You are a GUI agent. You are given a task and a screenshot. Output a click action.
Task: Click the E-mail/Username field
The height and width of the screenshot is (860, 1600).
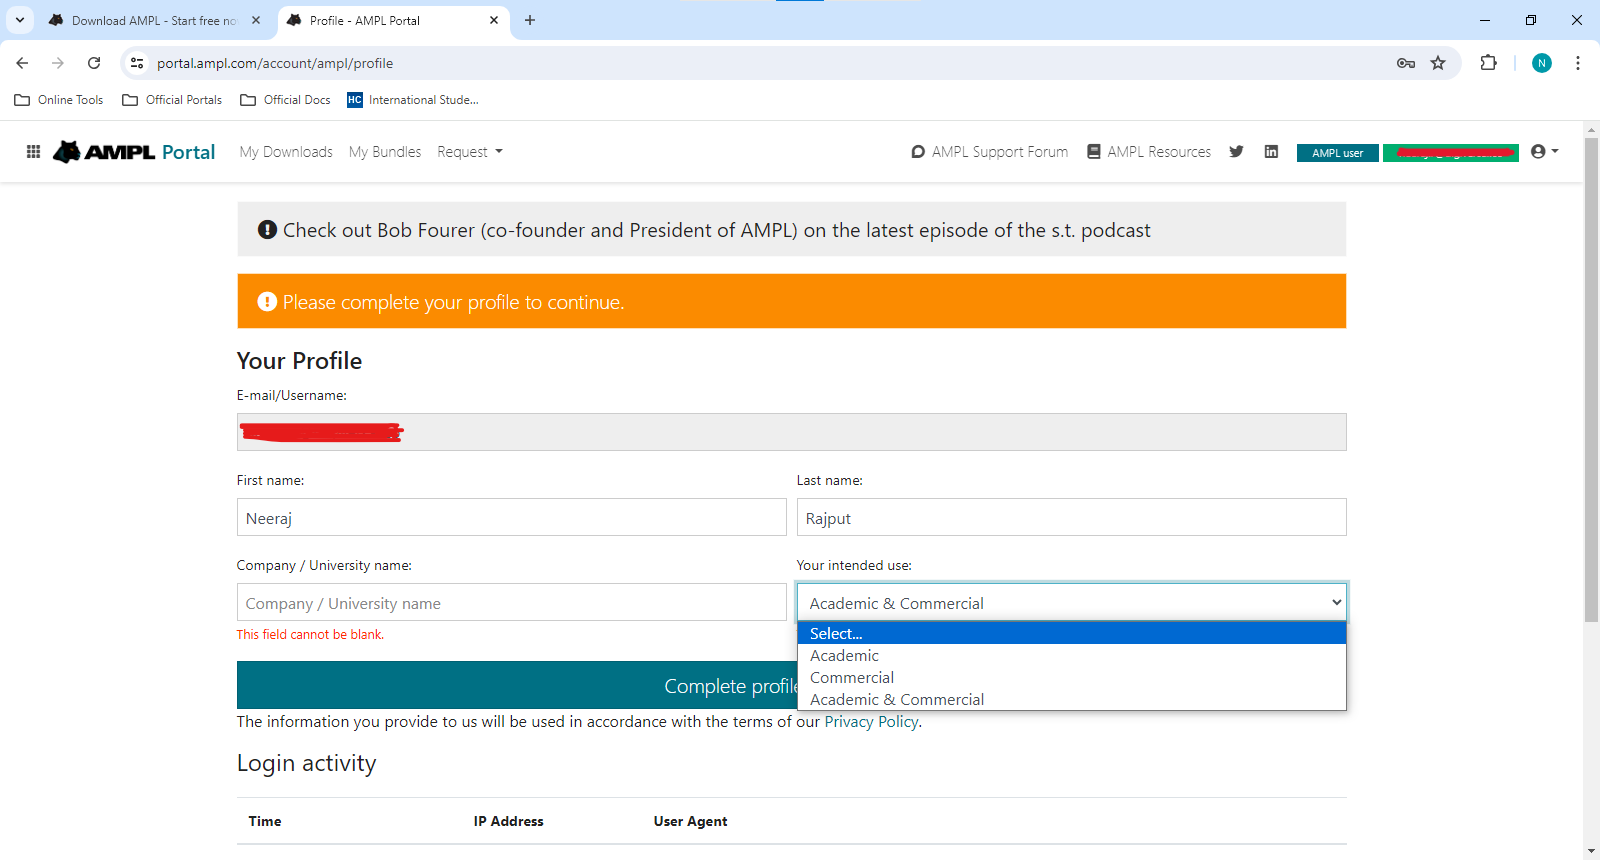tap(792, 432)
